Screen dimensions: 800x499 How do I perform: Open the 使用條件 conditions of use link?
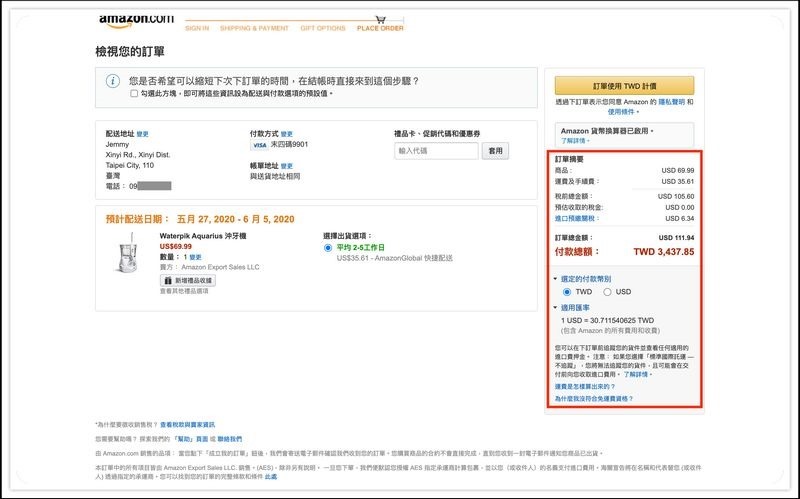coord(621,112)
